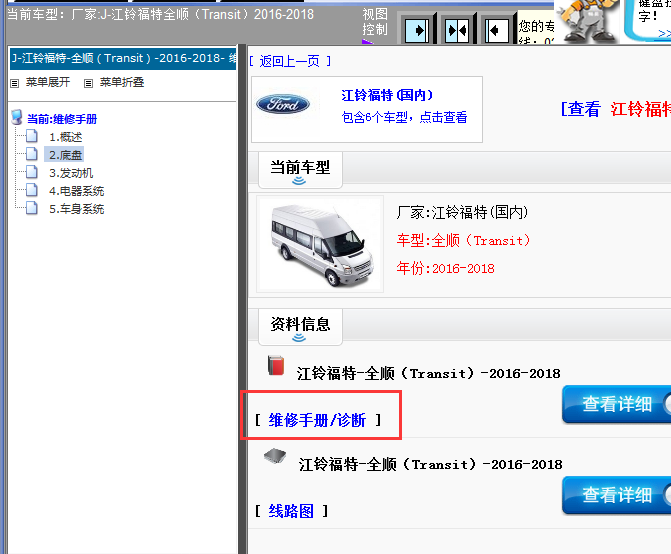Click the Ford logo
671x554 pixels.
[283, 104]
